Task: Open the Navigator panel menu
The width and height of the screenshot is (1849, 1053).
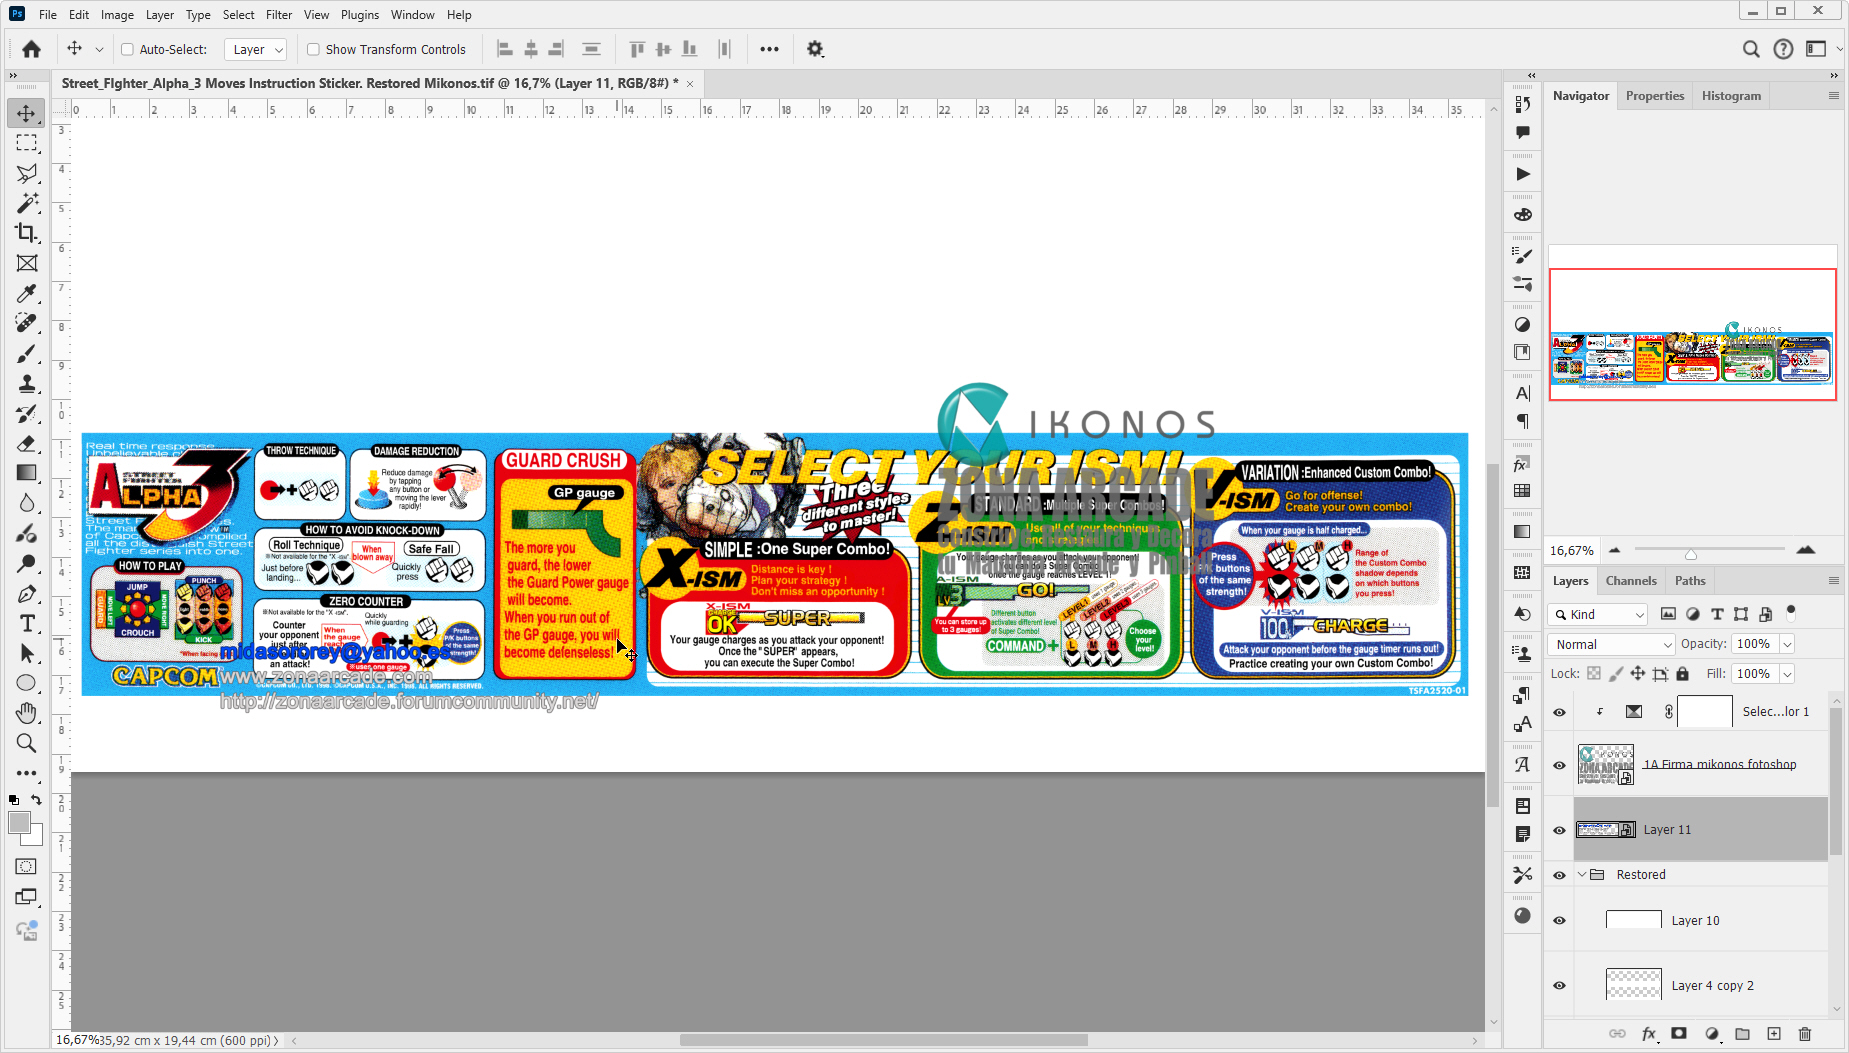Action: coord(1833,96)
